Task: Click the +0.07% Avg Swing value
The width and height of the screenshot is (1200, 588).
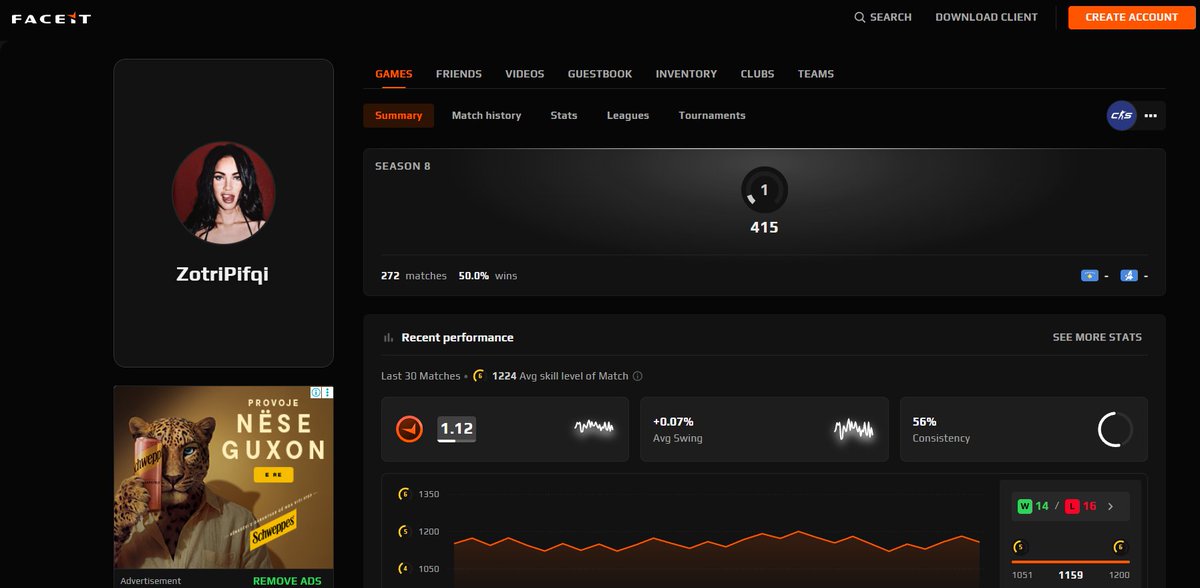Action: pyautogui.click(x=673, y=422)
